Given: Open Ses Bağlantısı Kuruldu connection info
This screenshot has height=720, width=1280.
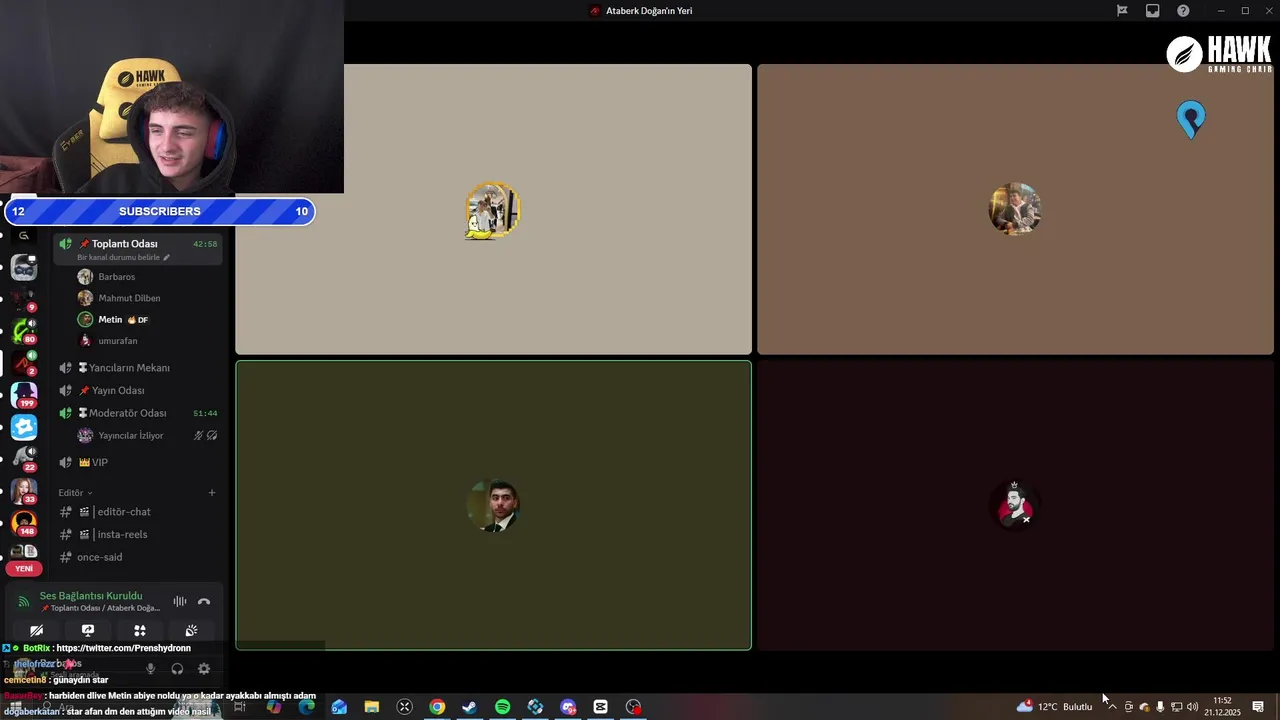Looking at the screenshot, I should [91, 596].
